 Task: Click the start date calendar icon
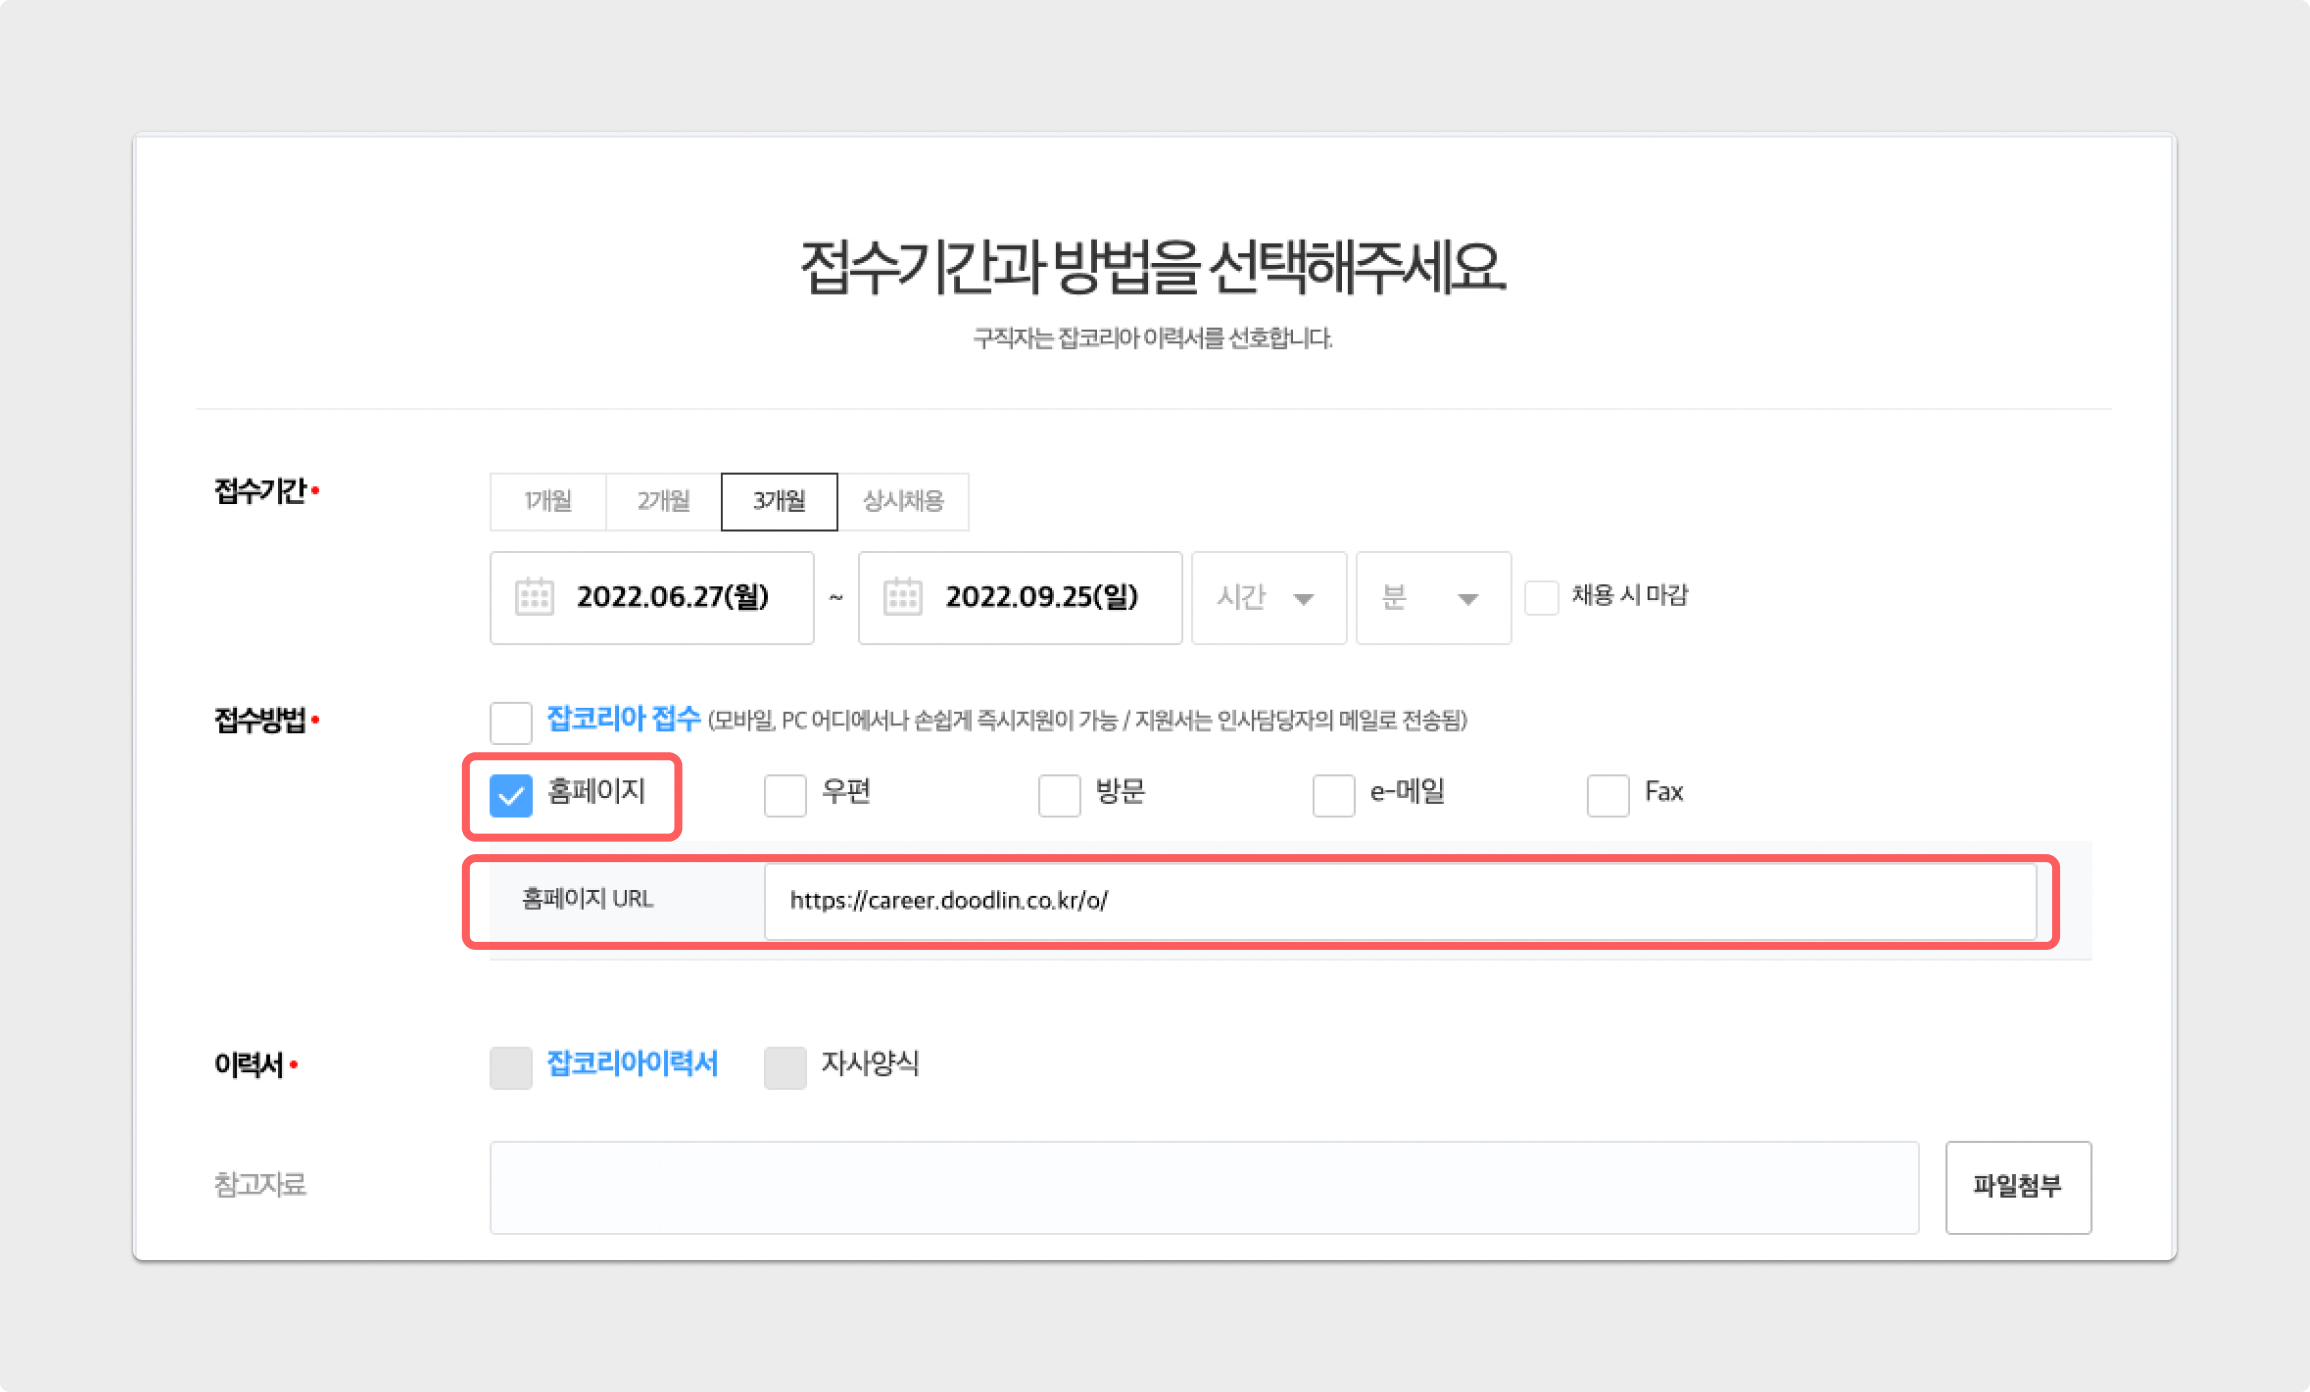pos(534,597)
